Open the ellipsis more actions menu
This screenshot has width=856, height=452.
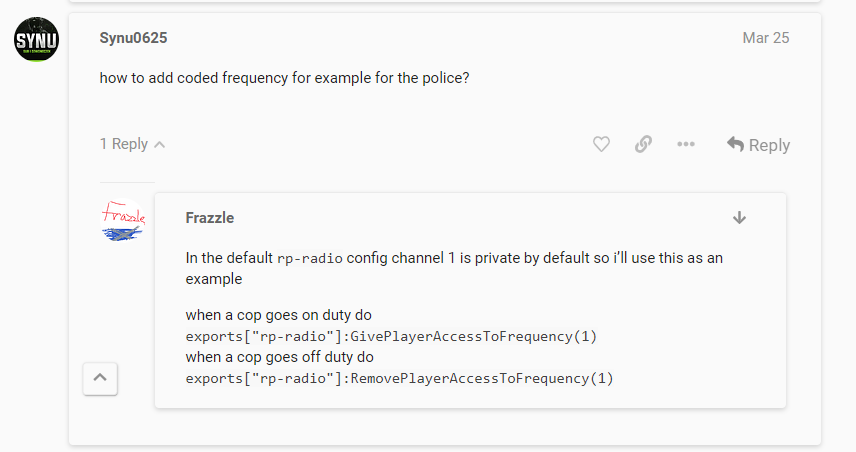coord(685,144)
